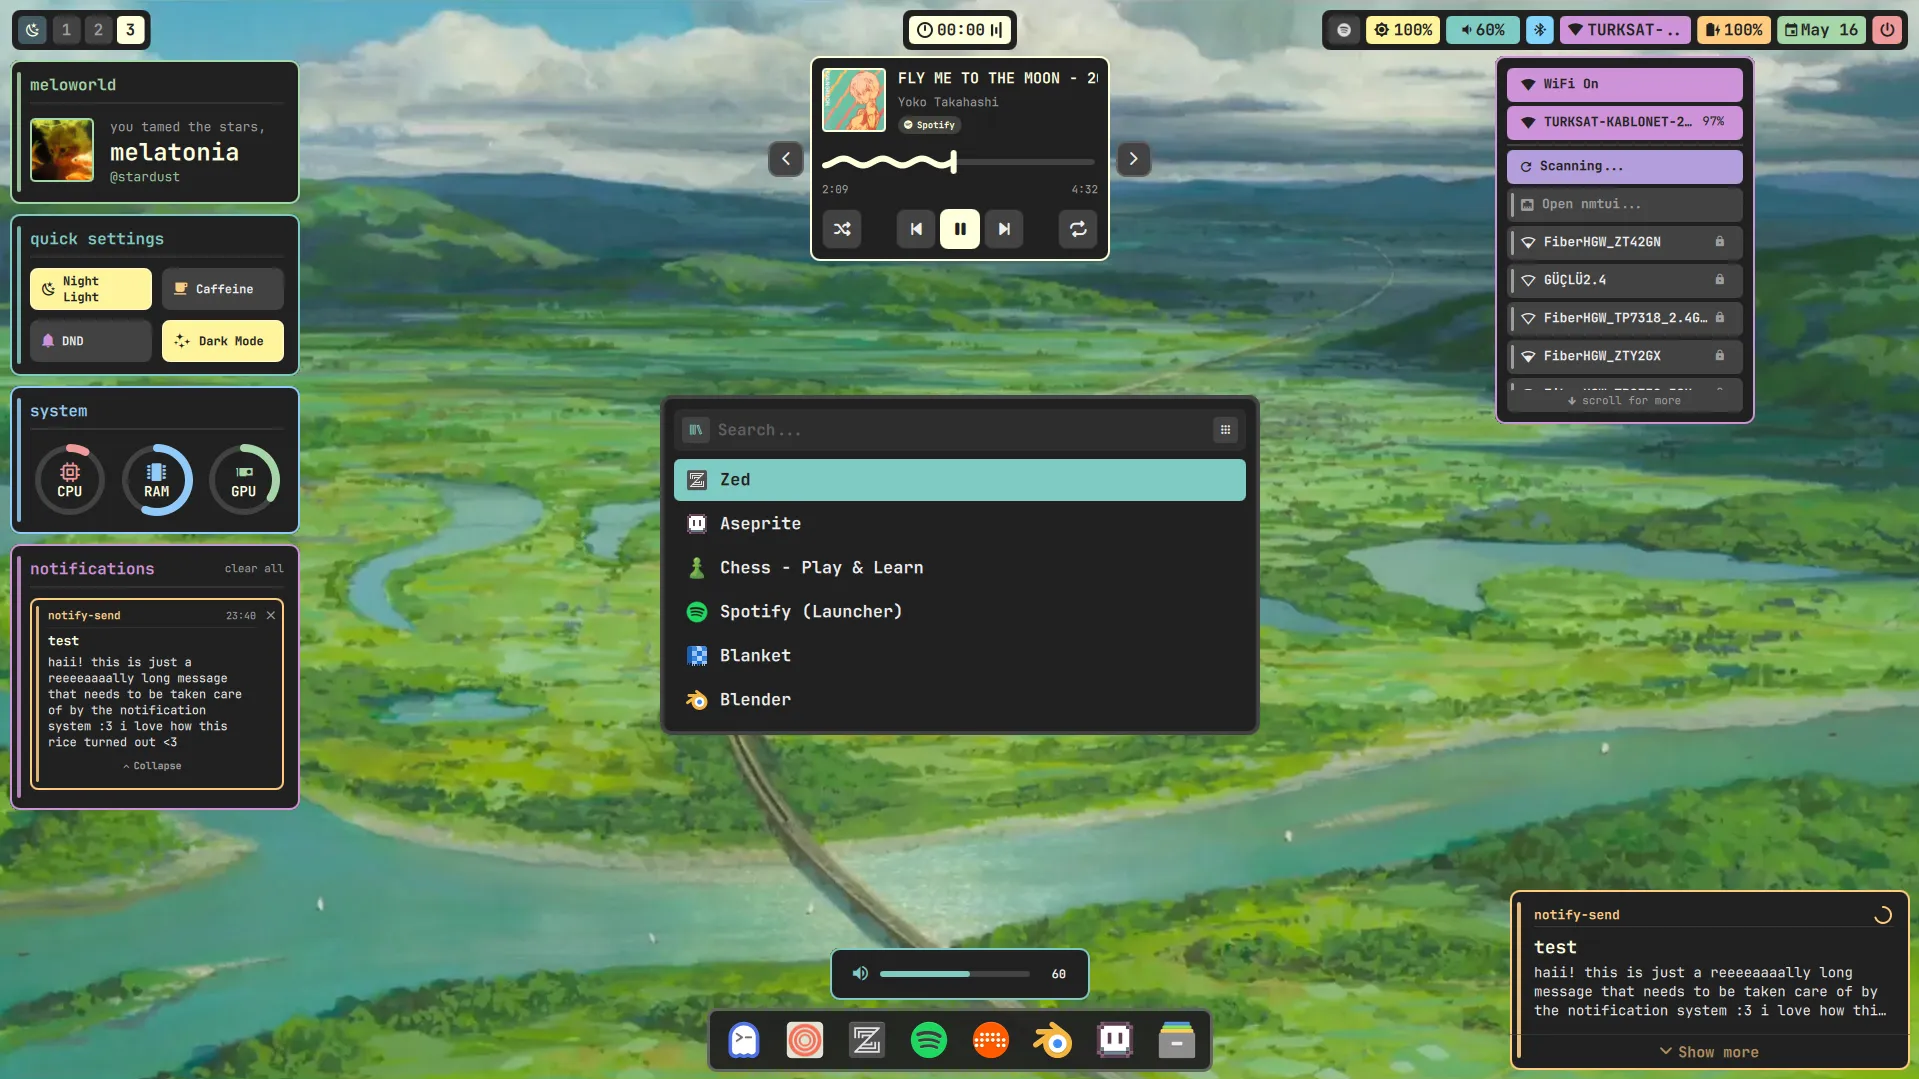
Task: Toggle Night Light quick setting
Action: click(91, 289)
